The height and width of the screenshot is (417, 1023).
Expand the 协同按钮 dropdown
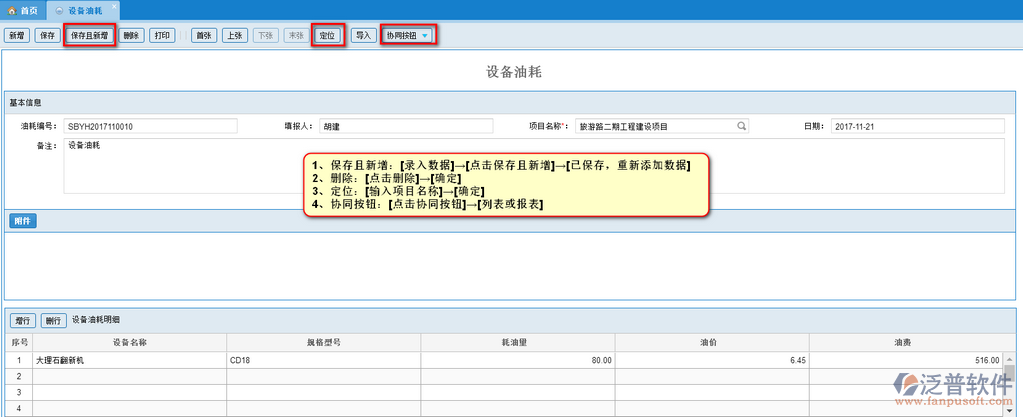coord(408,35)
